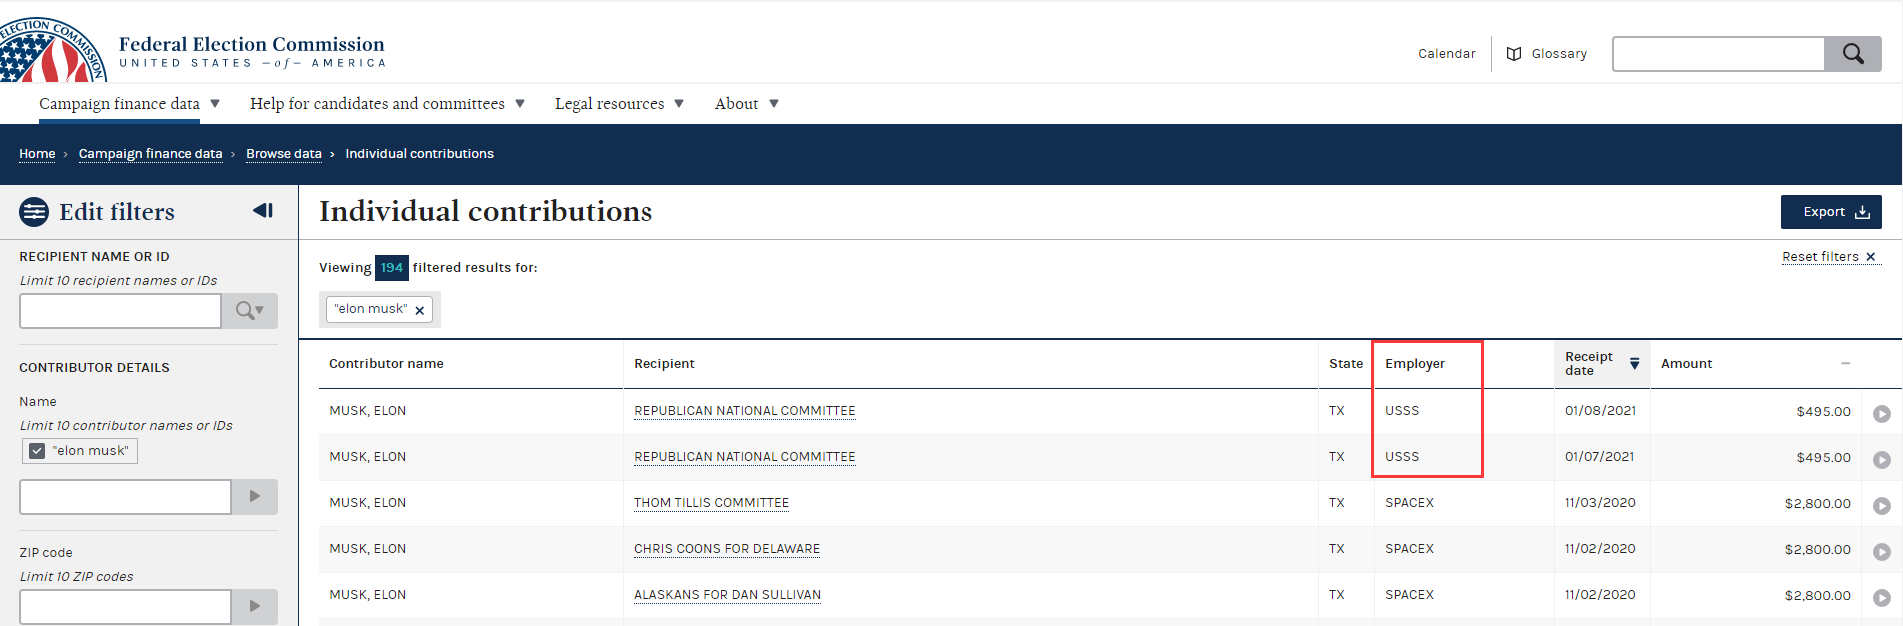Screen dimensions: 1903x626
Task: Click the Individual contributions heading
Action: pos(485,212)
